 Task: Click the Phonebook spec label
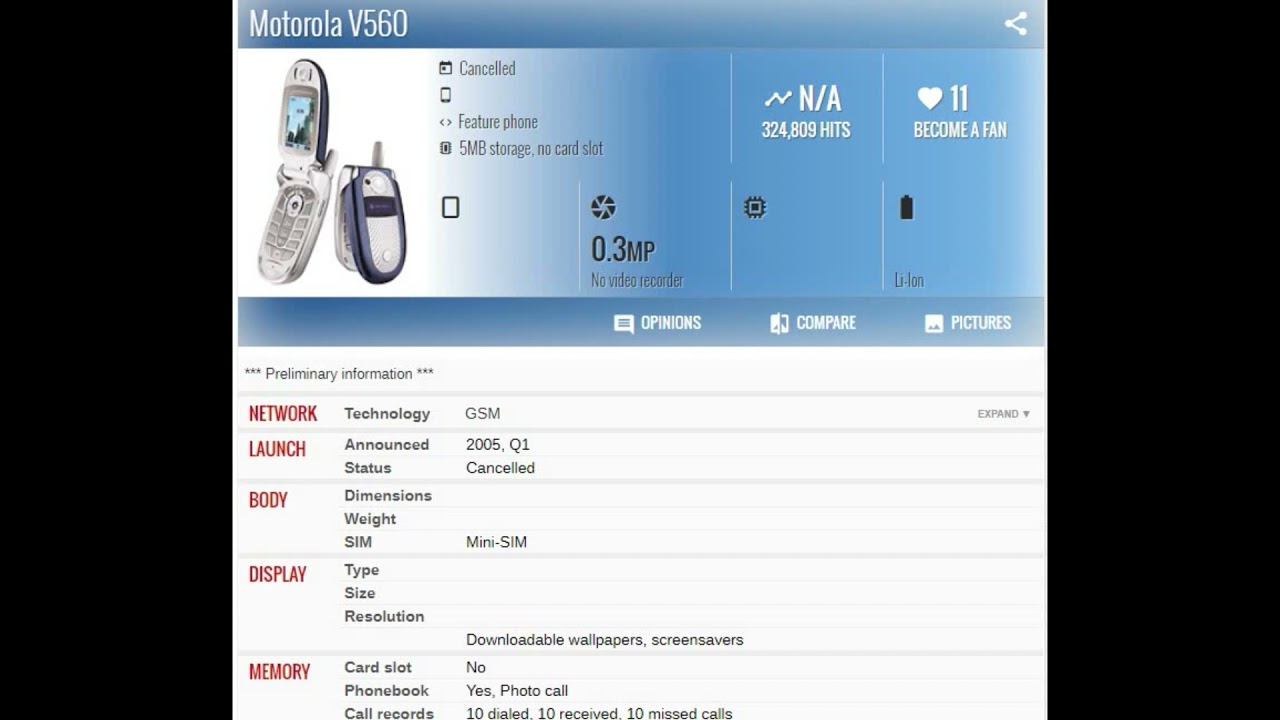click(386, 690)
